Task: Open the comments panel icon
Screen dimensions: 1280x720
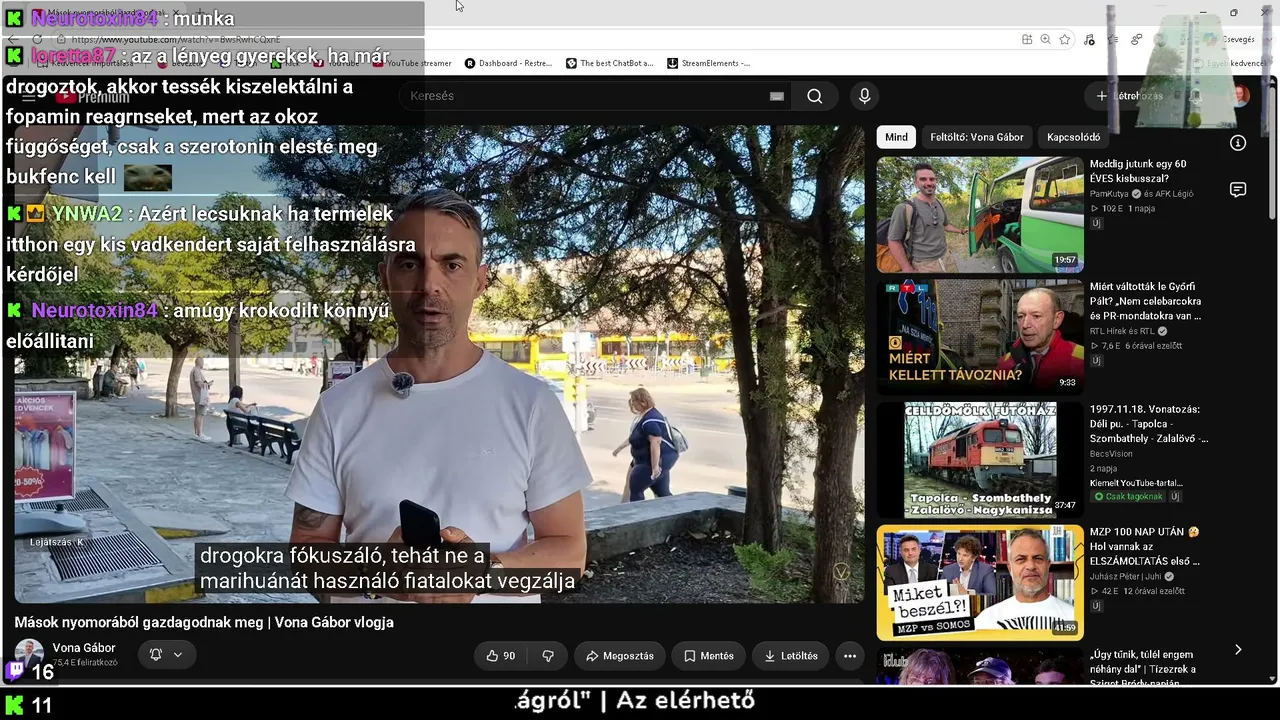Action: [x=1238, y=190]
